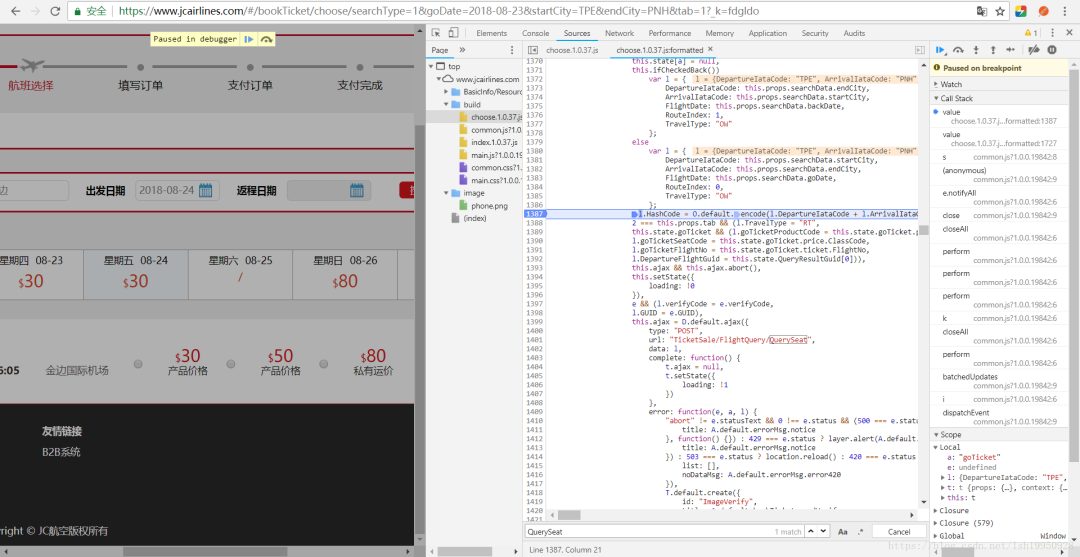This screenshot has width=1080, height=557.
Task: Click the Cancel search button
Action: [898, 532]
